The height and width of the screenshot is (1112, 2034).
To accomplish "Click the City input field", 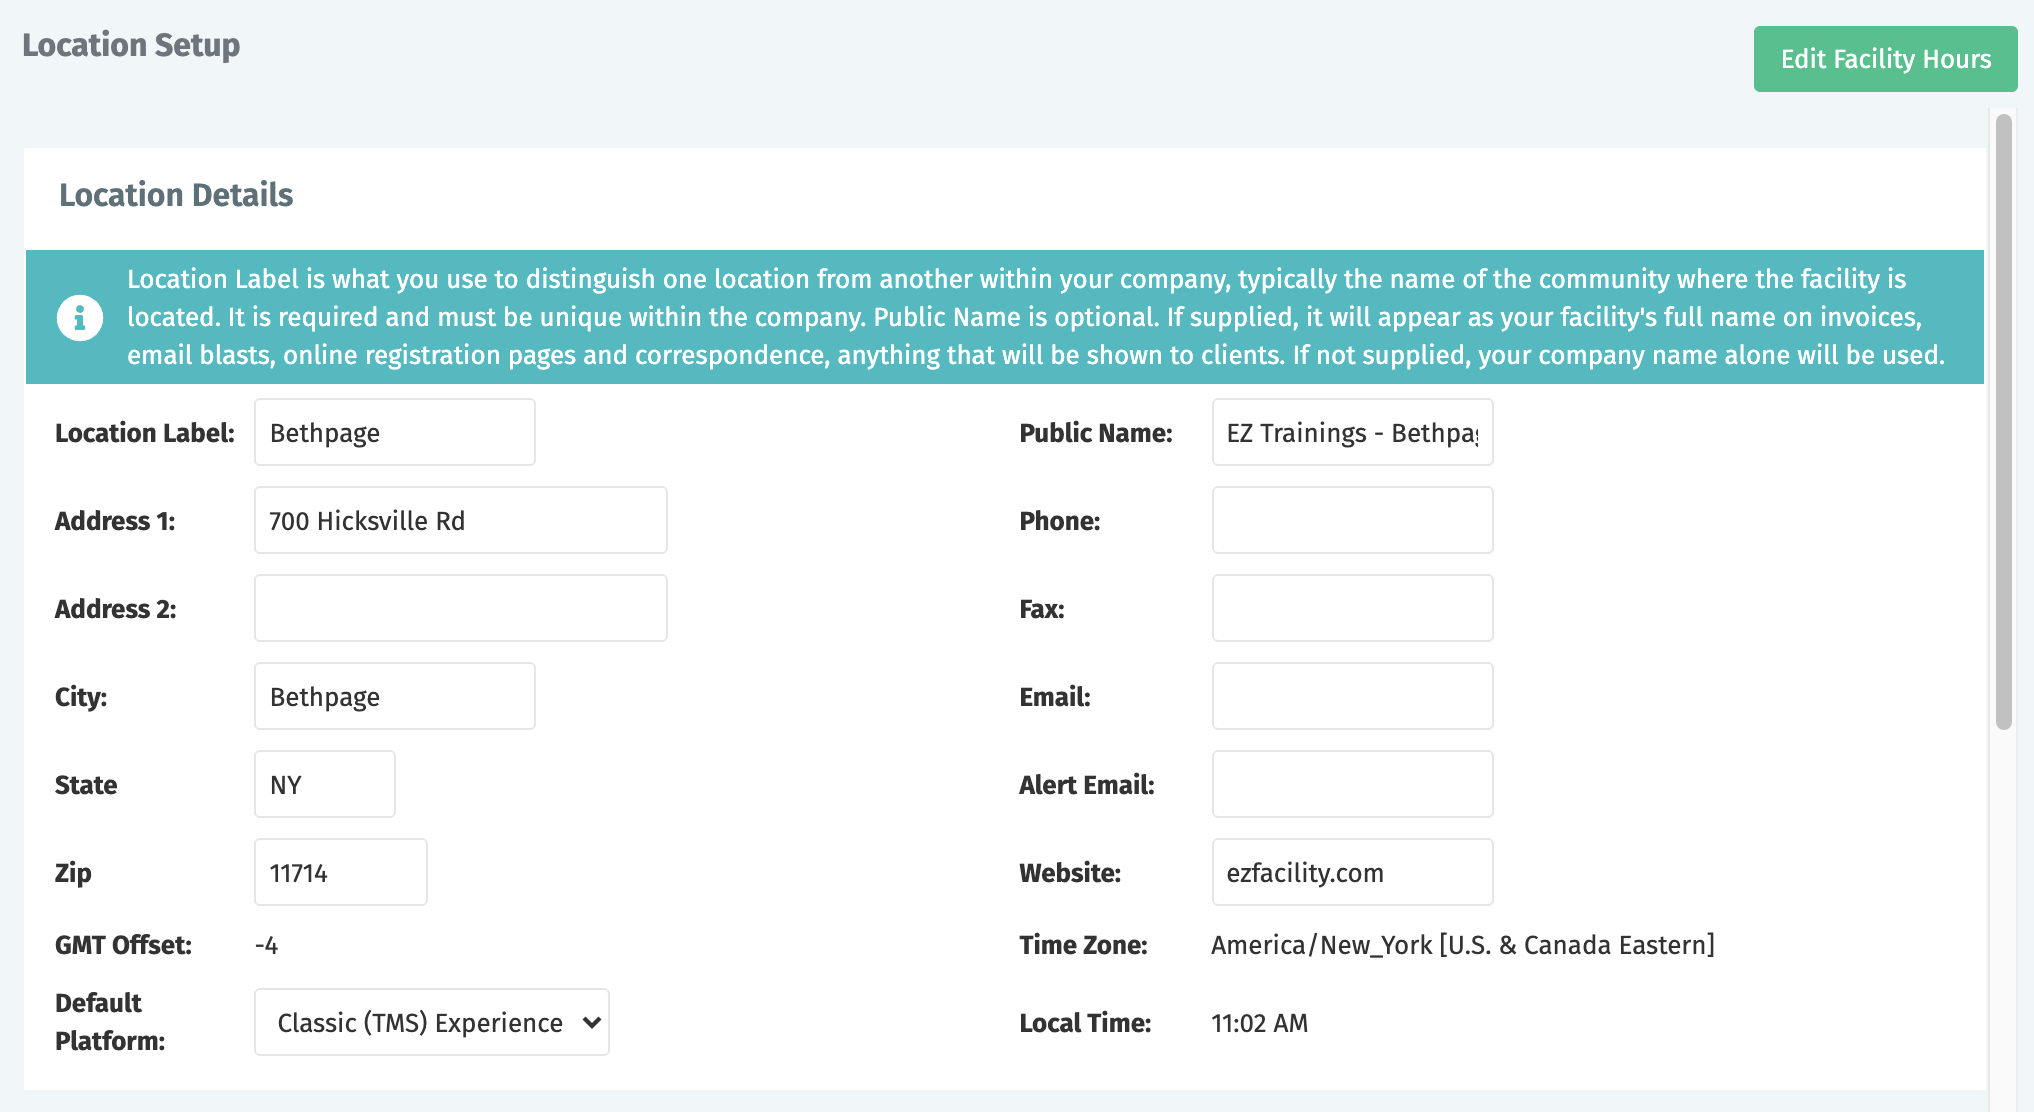I will coord(394,696).
